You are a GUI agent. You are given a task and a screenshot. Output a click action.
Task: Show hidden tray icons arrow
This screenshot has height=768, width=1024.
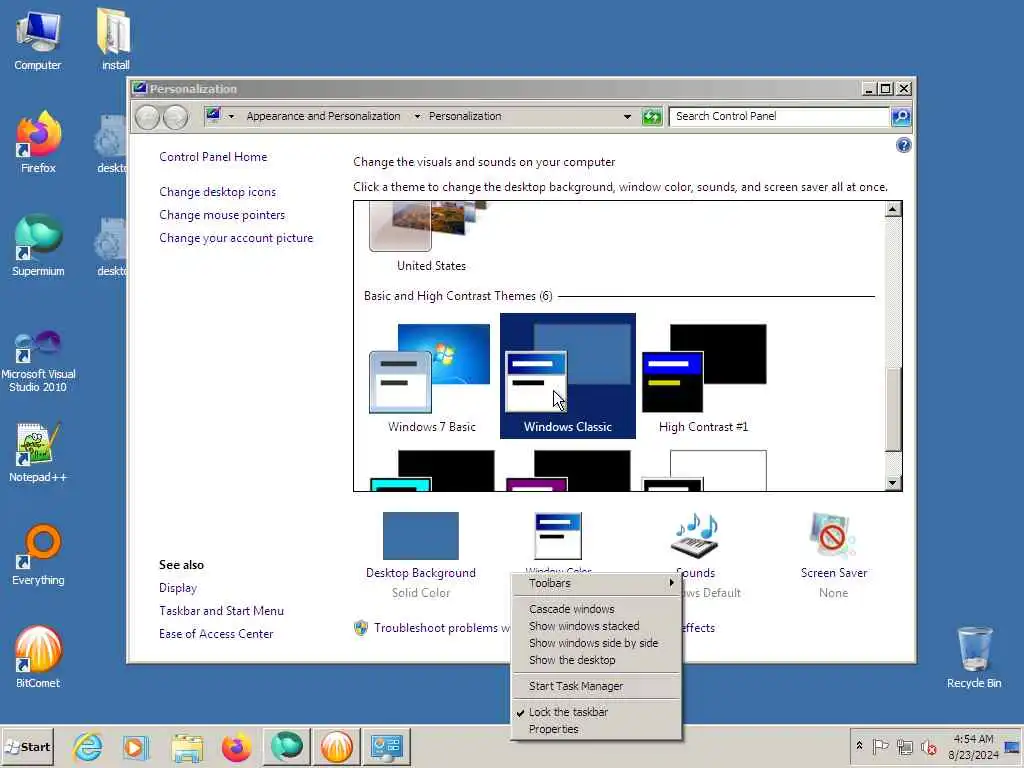(x=859, y=746)
